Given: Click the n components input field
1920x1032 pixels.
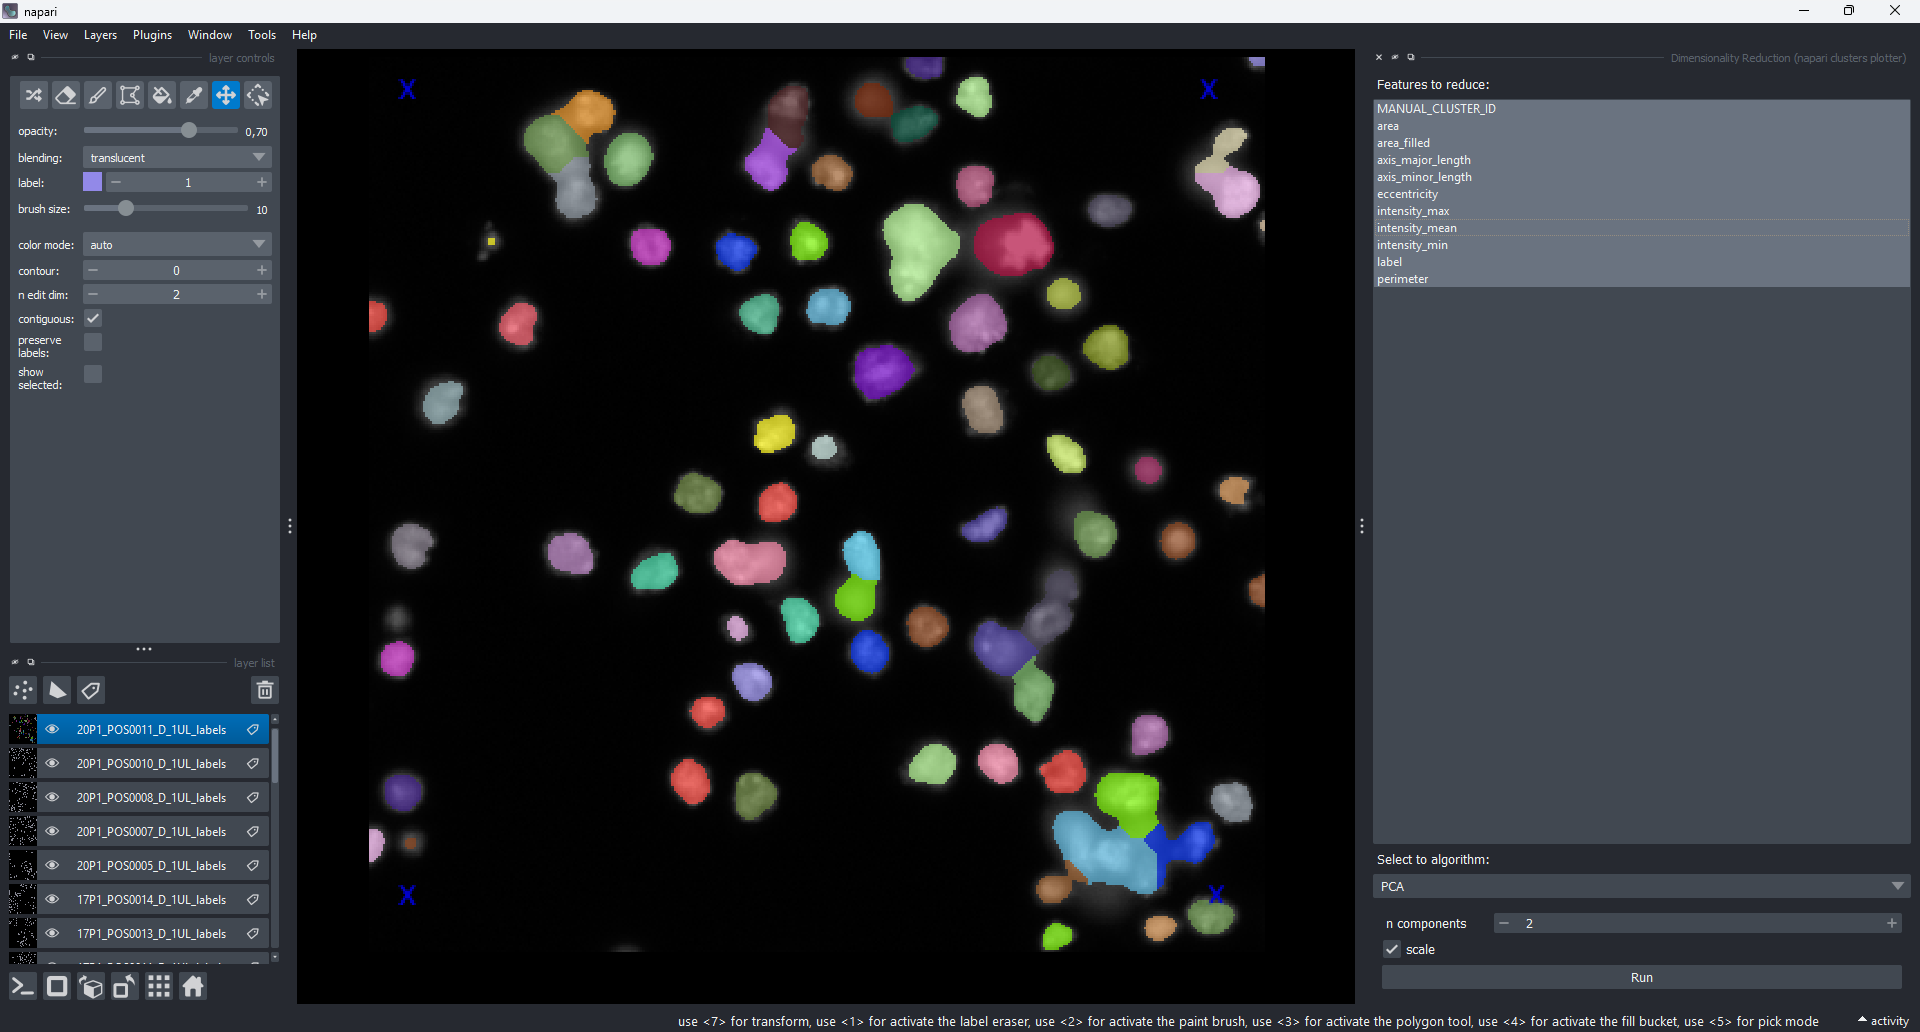Looking at the screenshot, I should coord(1697,923).
